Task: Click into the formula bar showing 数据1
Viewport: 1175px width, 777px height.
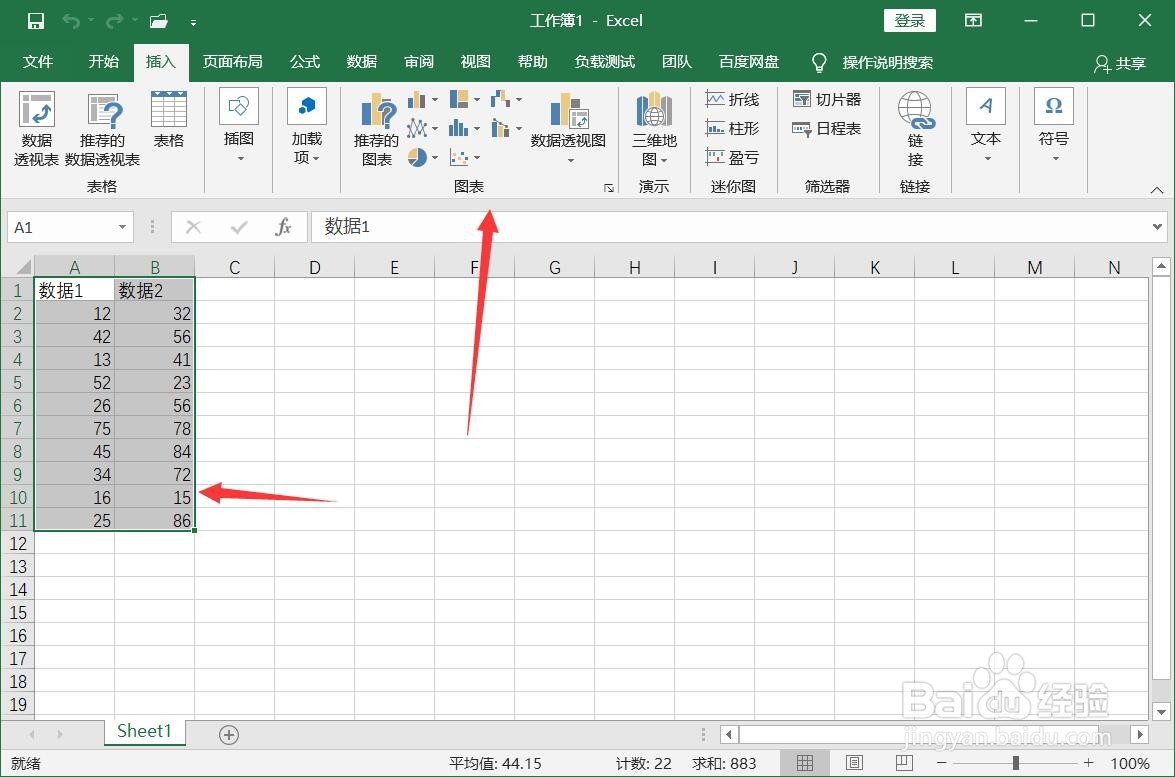Action: tap(731, 227)
